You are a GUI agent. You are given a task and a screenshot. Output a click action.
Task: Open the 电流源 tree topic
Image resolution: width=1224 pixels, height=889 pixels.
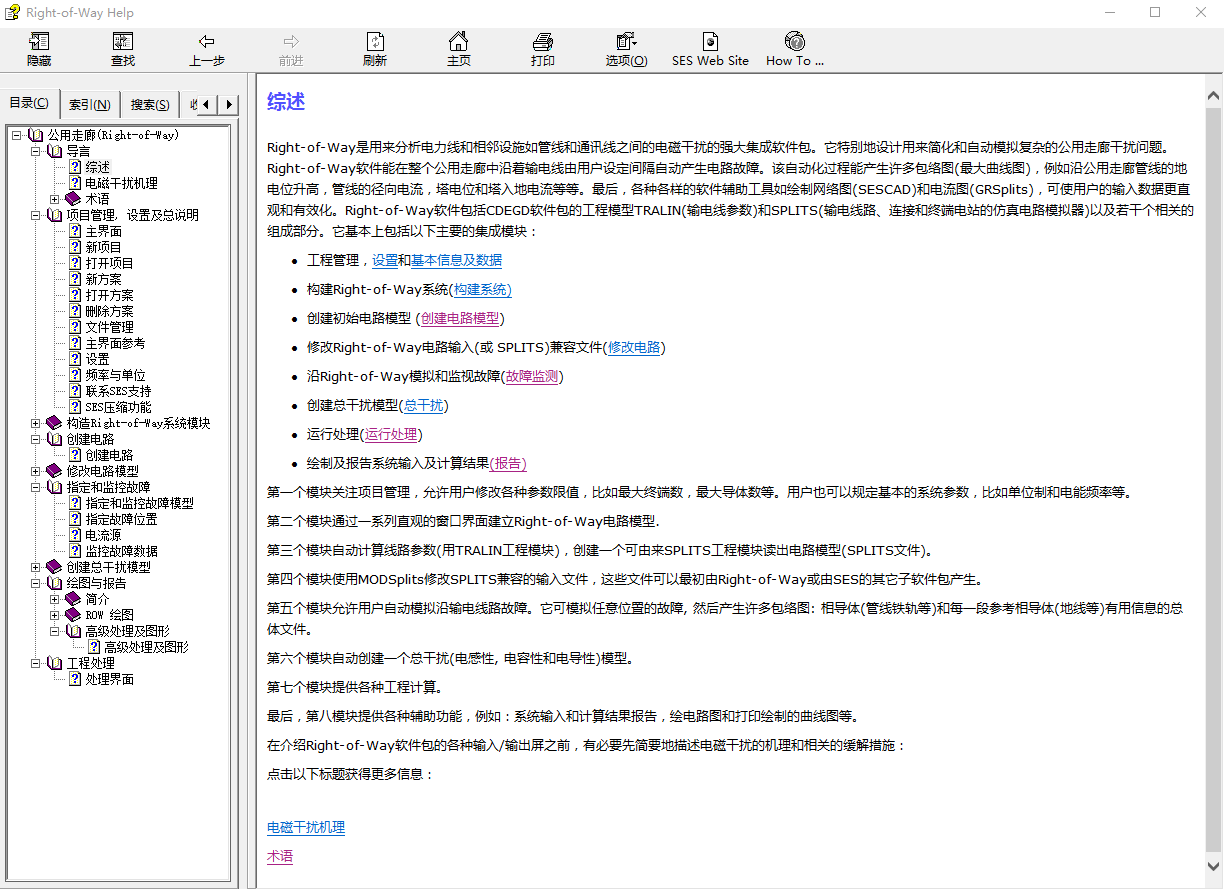point(103,535)
